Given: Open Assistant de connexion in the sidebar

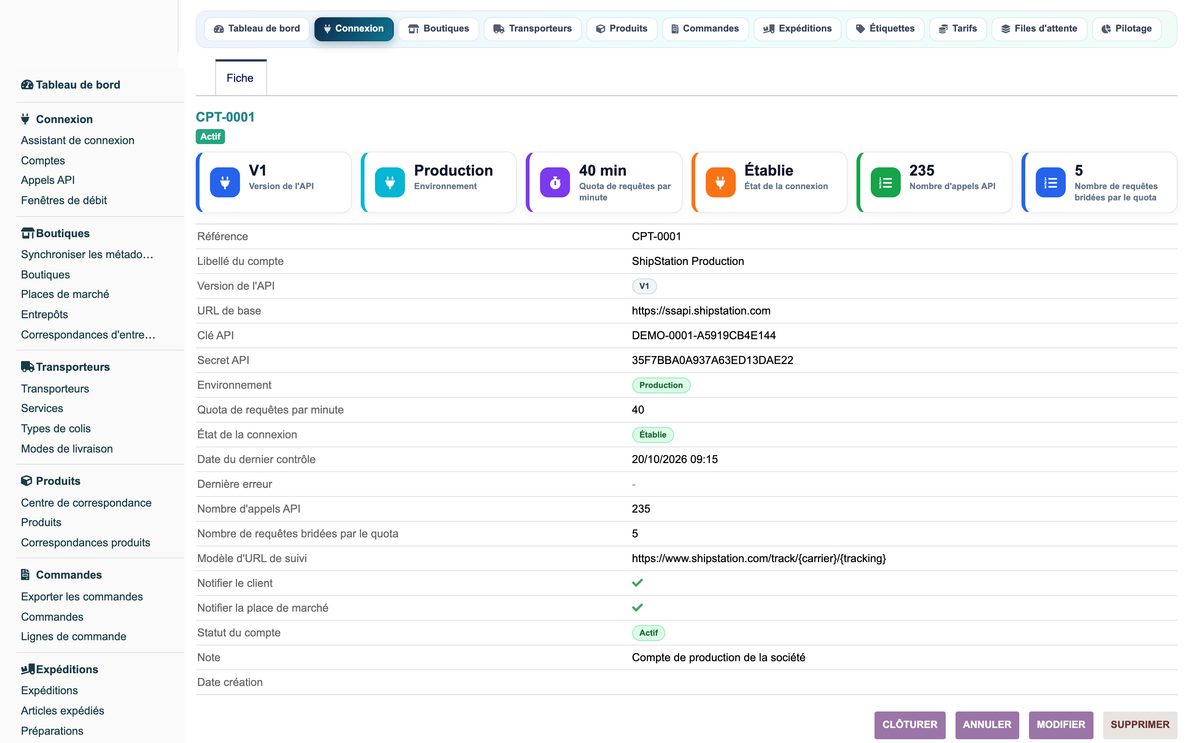Looking at the screenshot, I should 78,141.
